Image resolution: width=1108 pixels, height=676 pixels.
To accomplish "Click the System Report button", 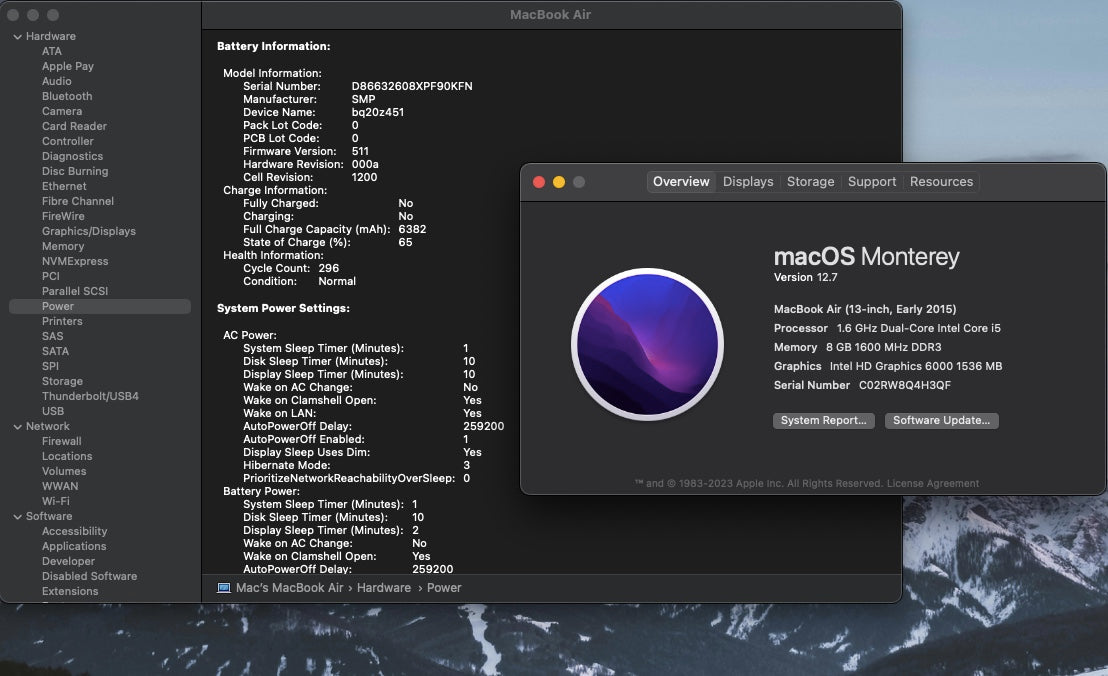I will [823, 421].
